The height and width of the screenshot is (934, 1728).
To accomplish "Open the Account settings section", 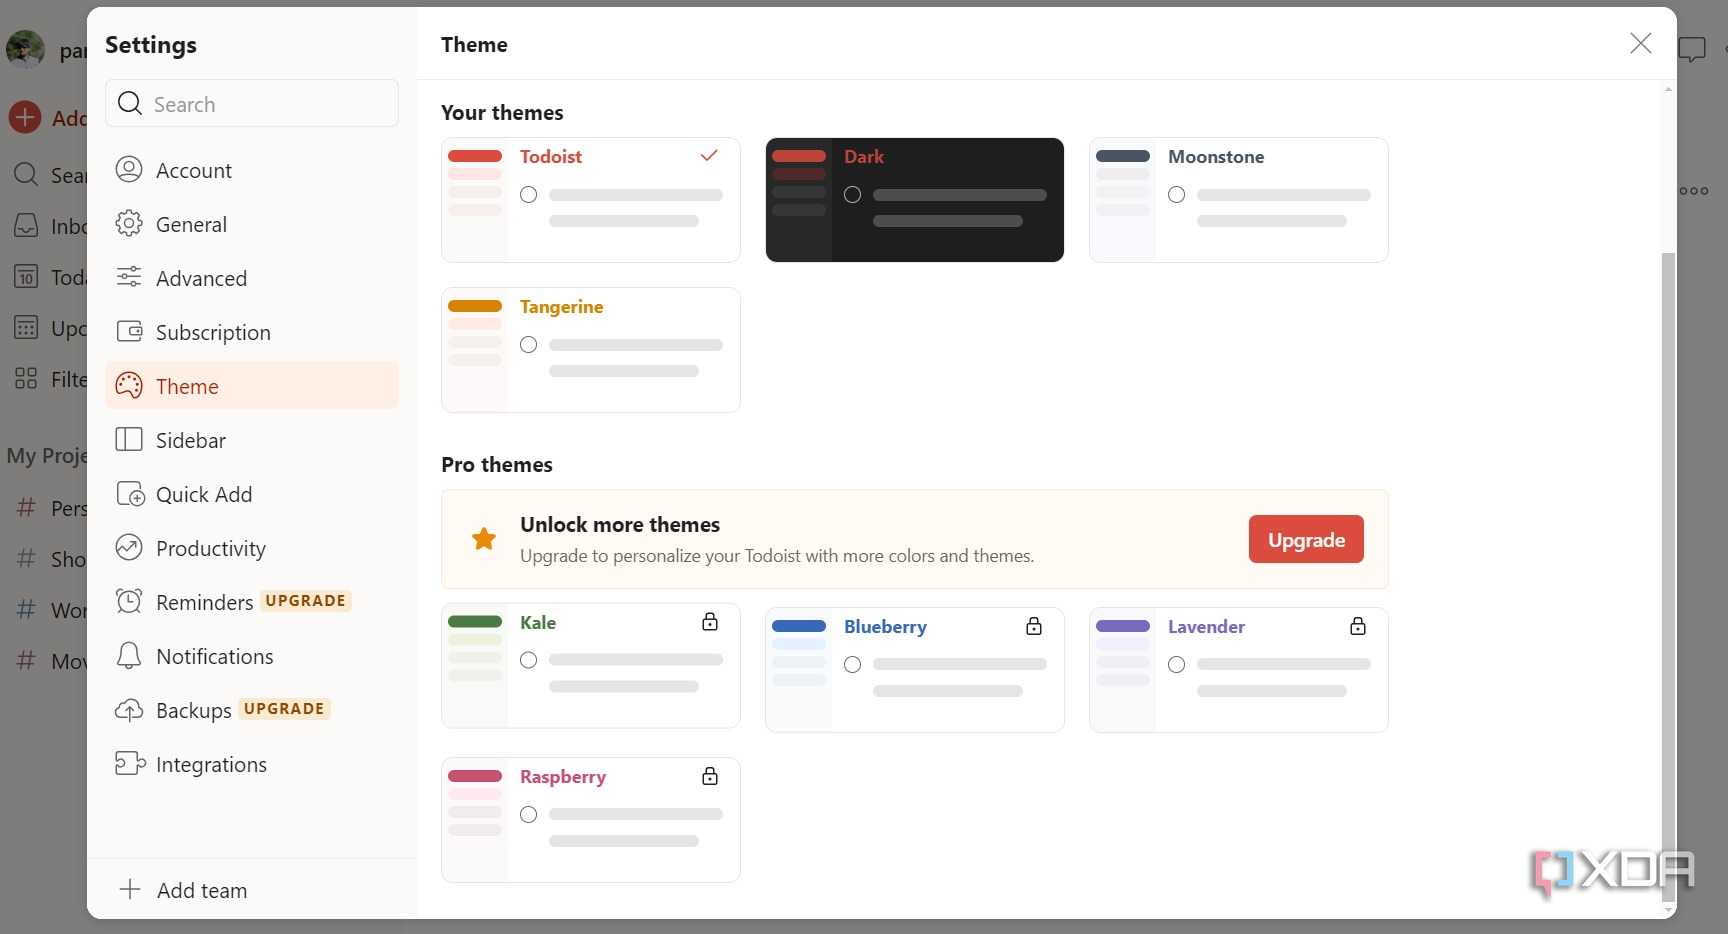I will (252, 170).
